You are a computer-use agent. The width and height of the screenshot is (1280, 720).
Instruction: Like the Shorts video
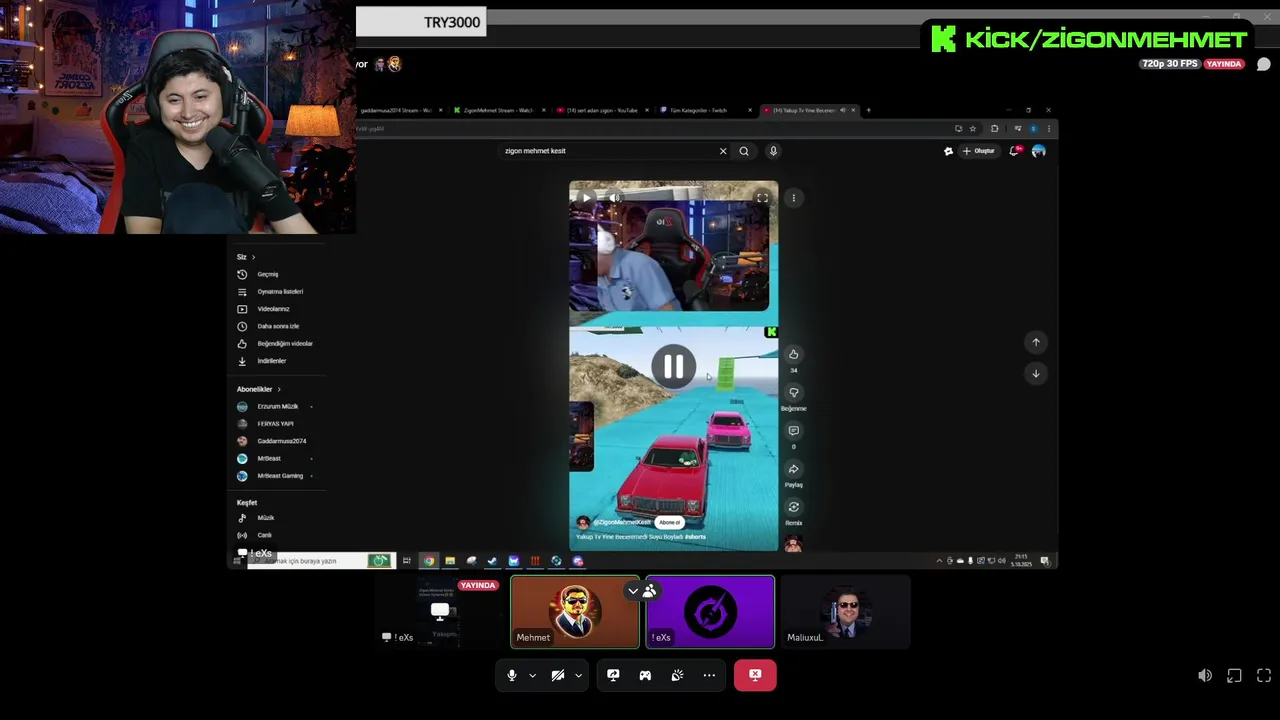pyautogui.click(x=793, y=354)
